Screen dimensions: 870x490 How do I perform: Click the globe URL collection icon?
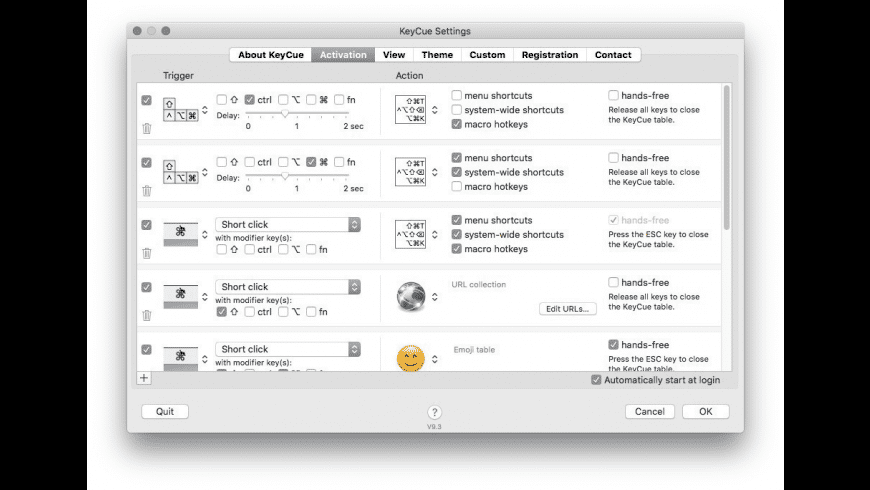tap(411, 296)
